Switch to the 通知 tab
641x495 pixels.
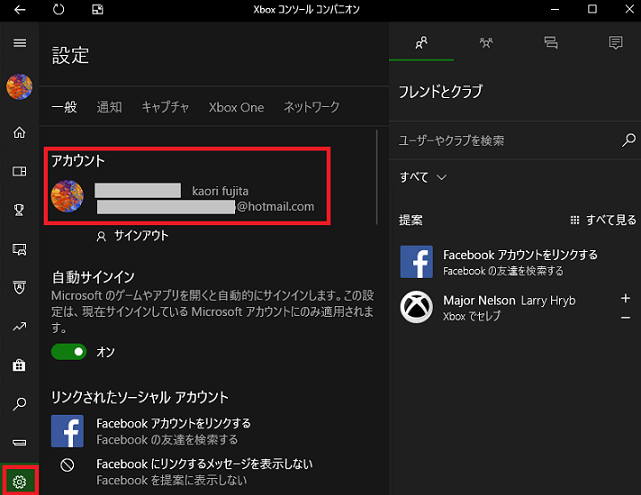click(x=109, y=107)
